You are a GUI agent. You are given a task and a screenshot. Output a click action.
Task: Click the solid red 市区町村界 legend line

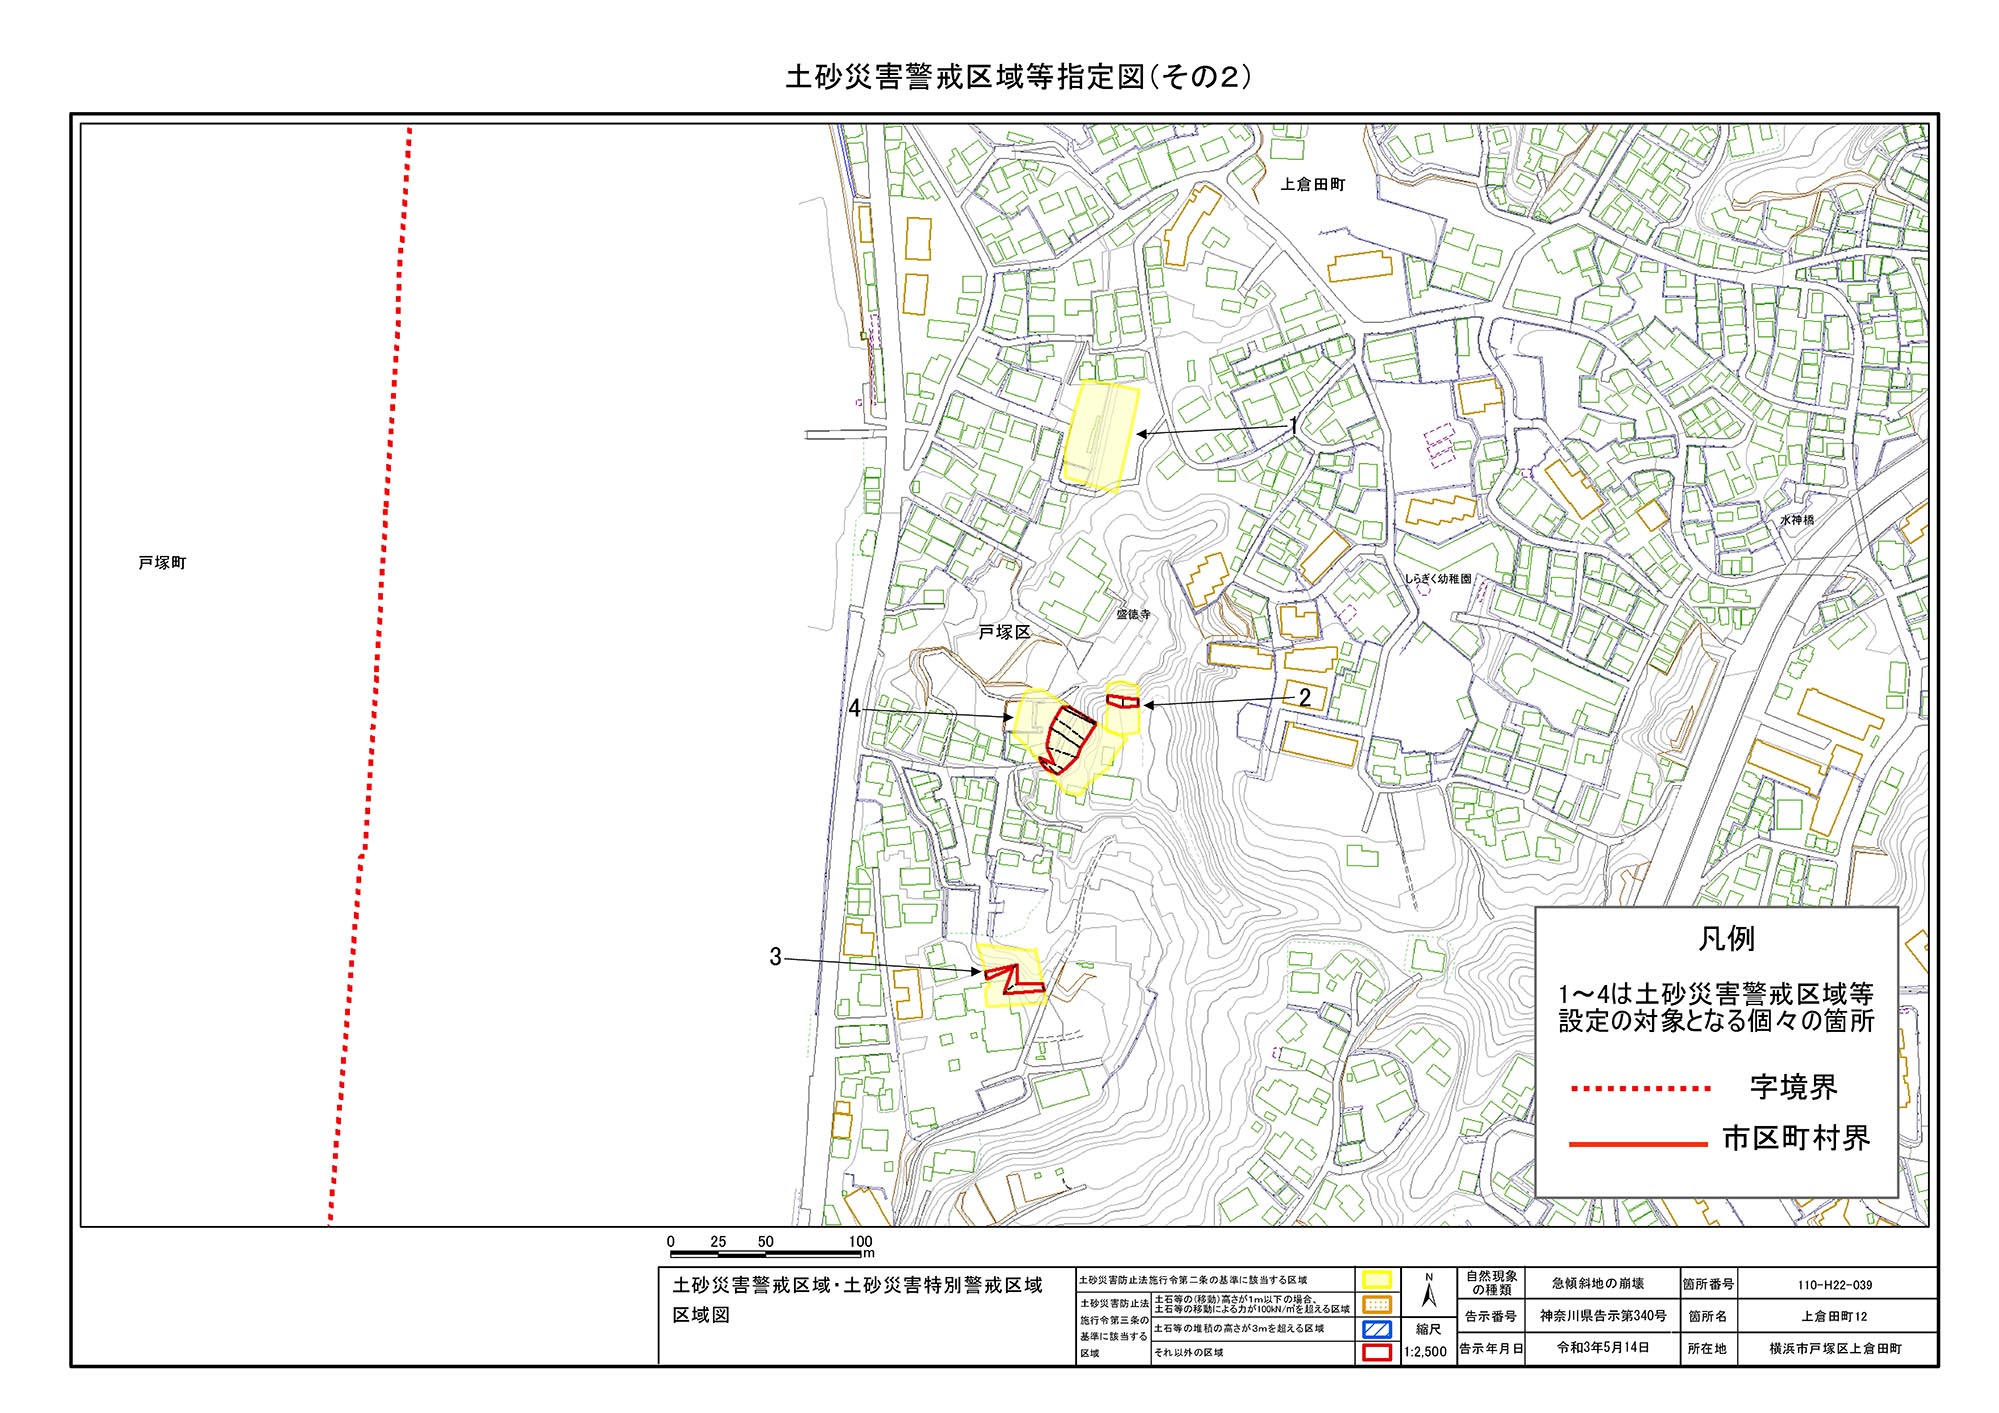point(1637,1143)
